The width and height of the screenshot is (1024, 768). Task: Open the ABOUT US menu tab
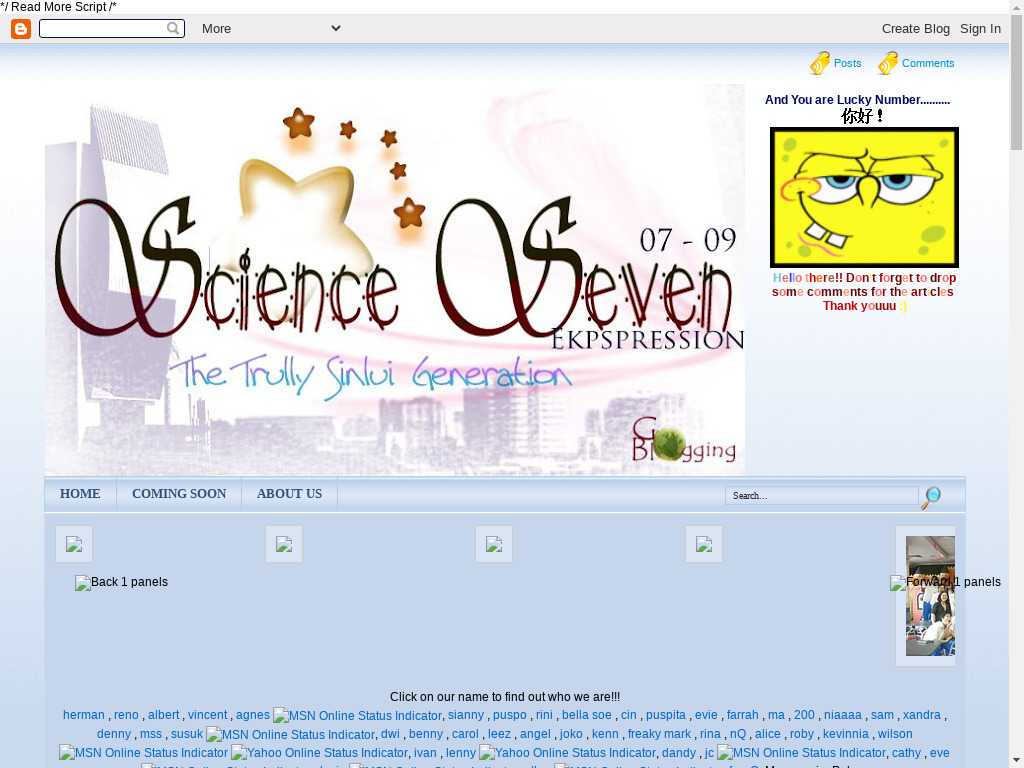point(289,494)
